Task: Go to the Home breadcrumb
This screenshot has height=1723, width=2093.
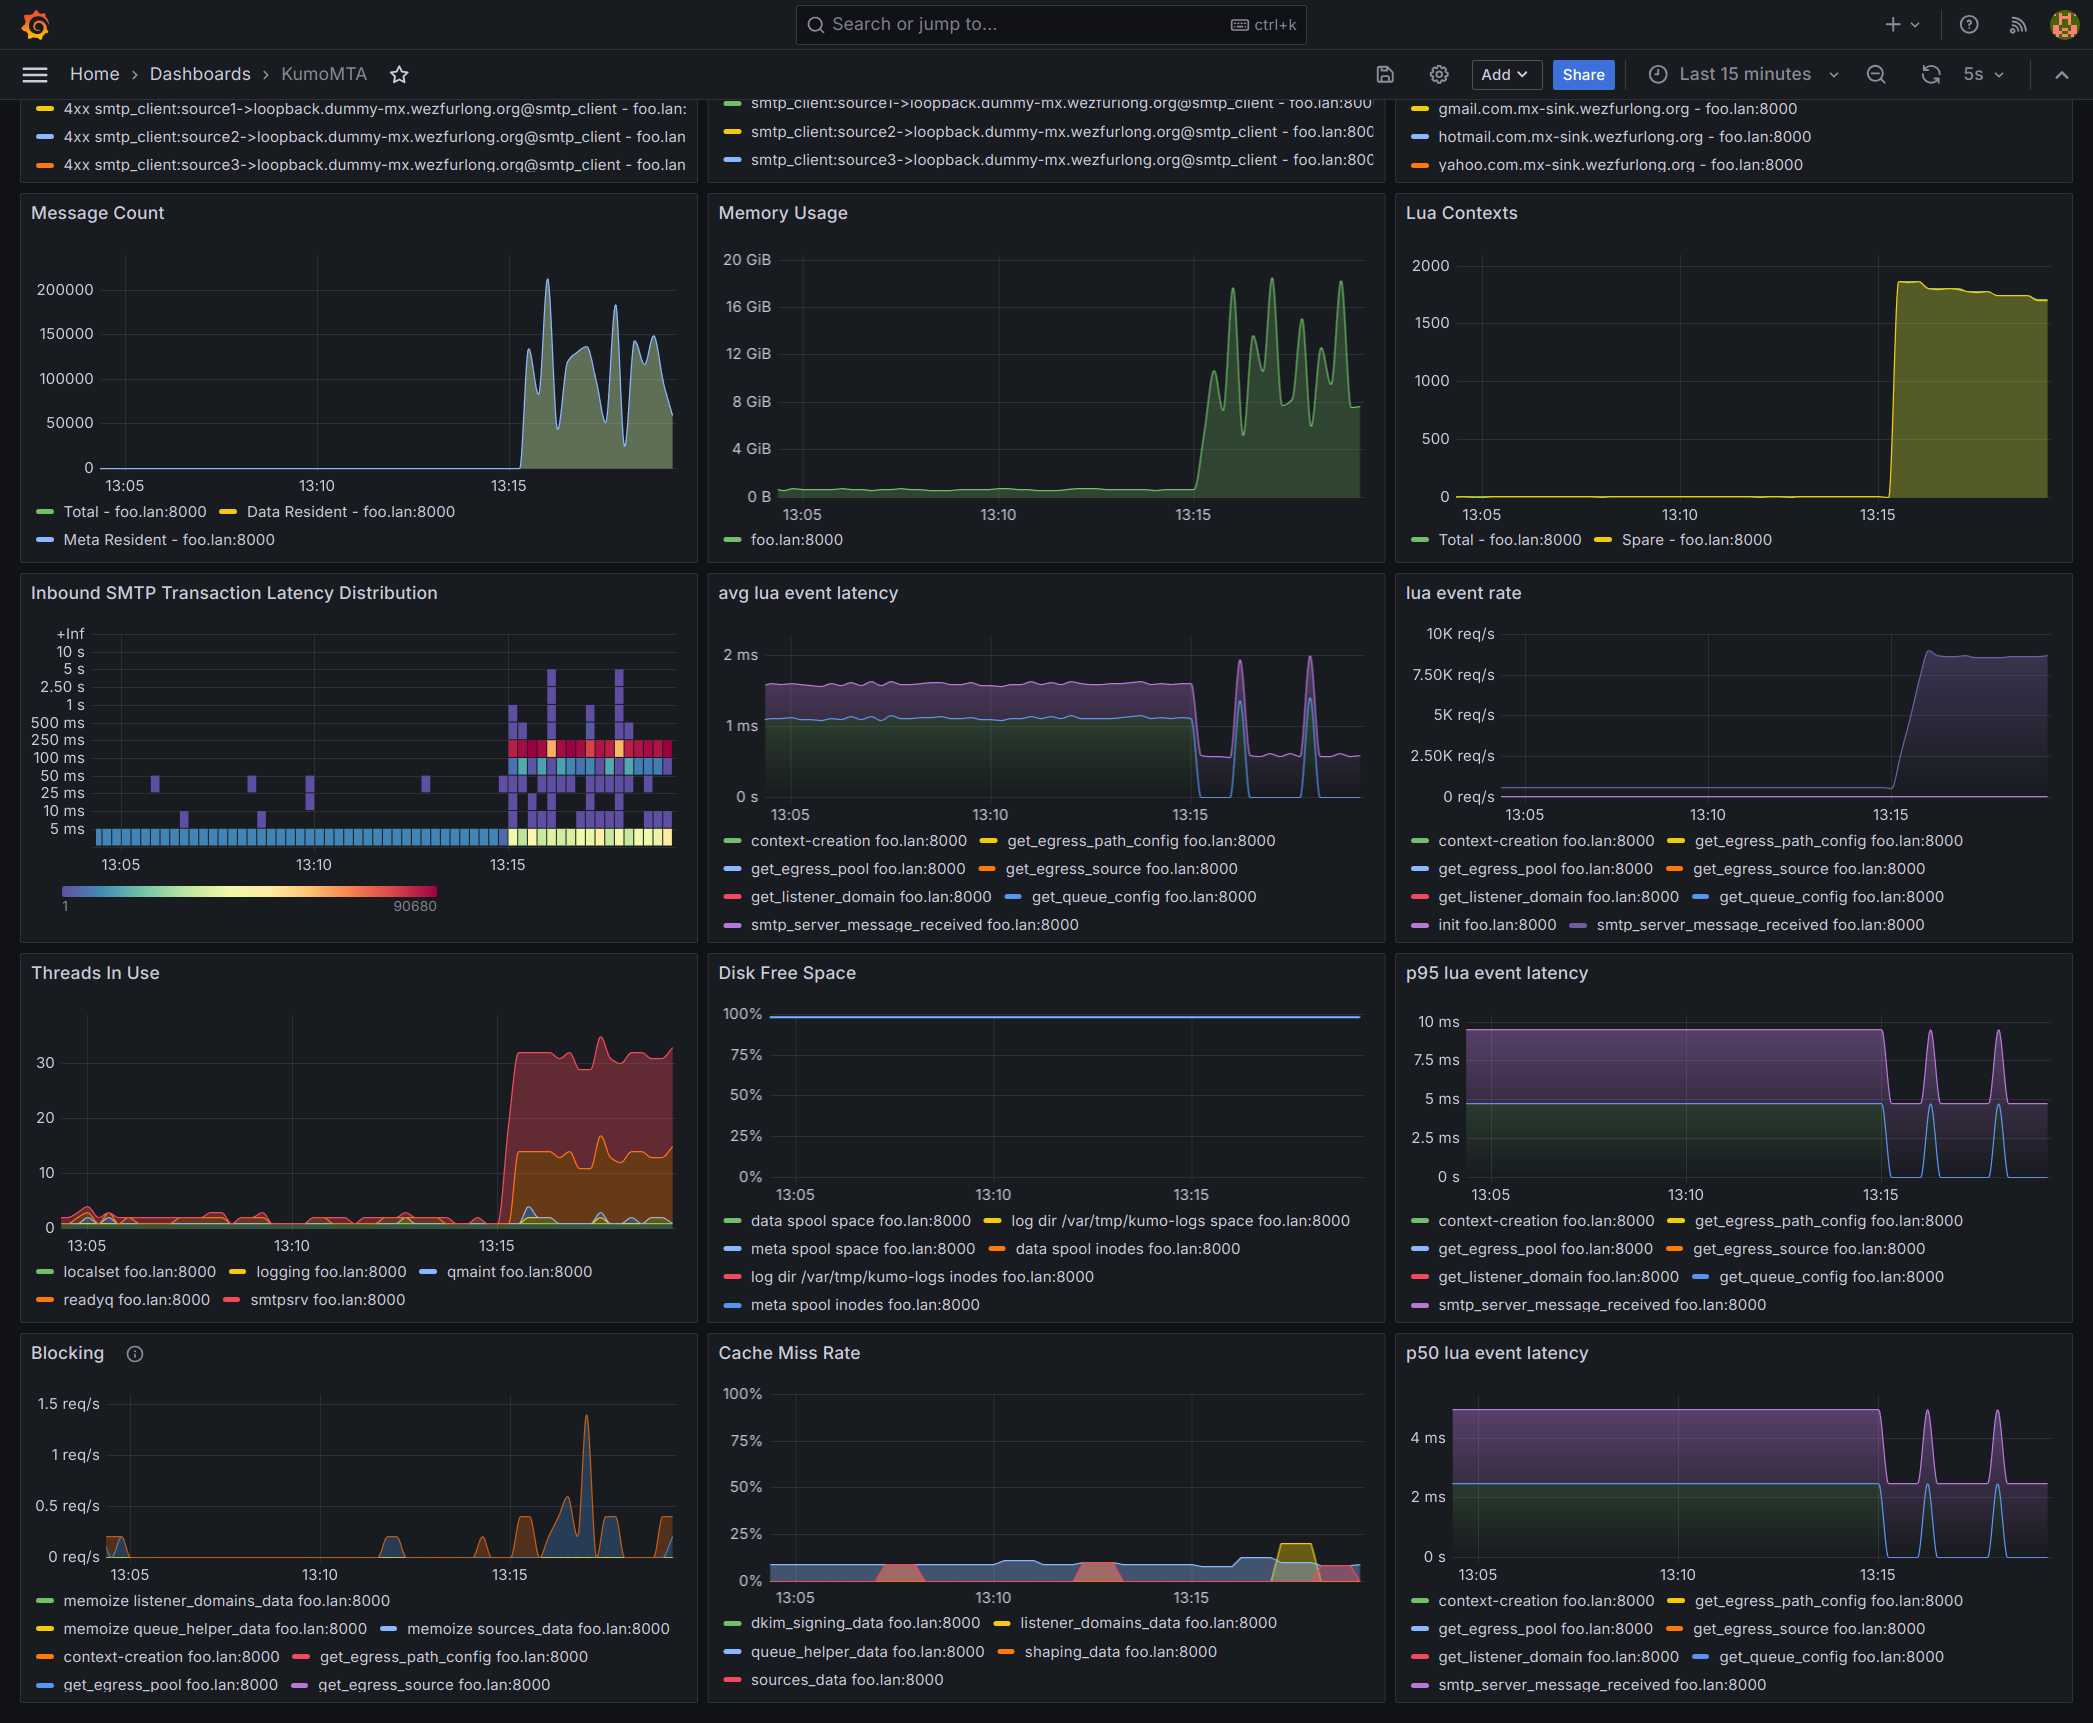Action: click(x=94, y=74)
